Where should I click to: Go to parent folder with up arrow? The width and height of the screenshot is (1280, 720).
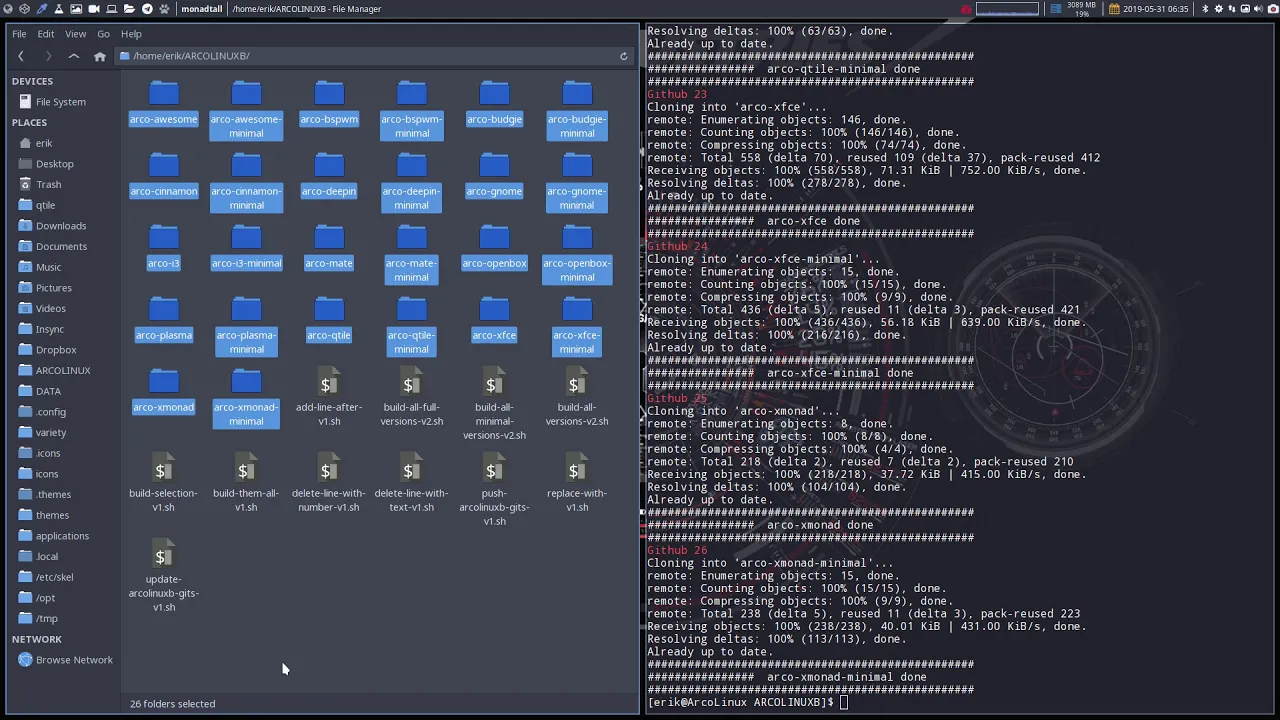(x=74, y=56)
